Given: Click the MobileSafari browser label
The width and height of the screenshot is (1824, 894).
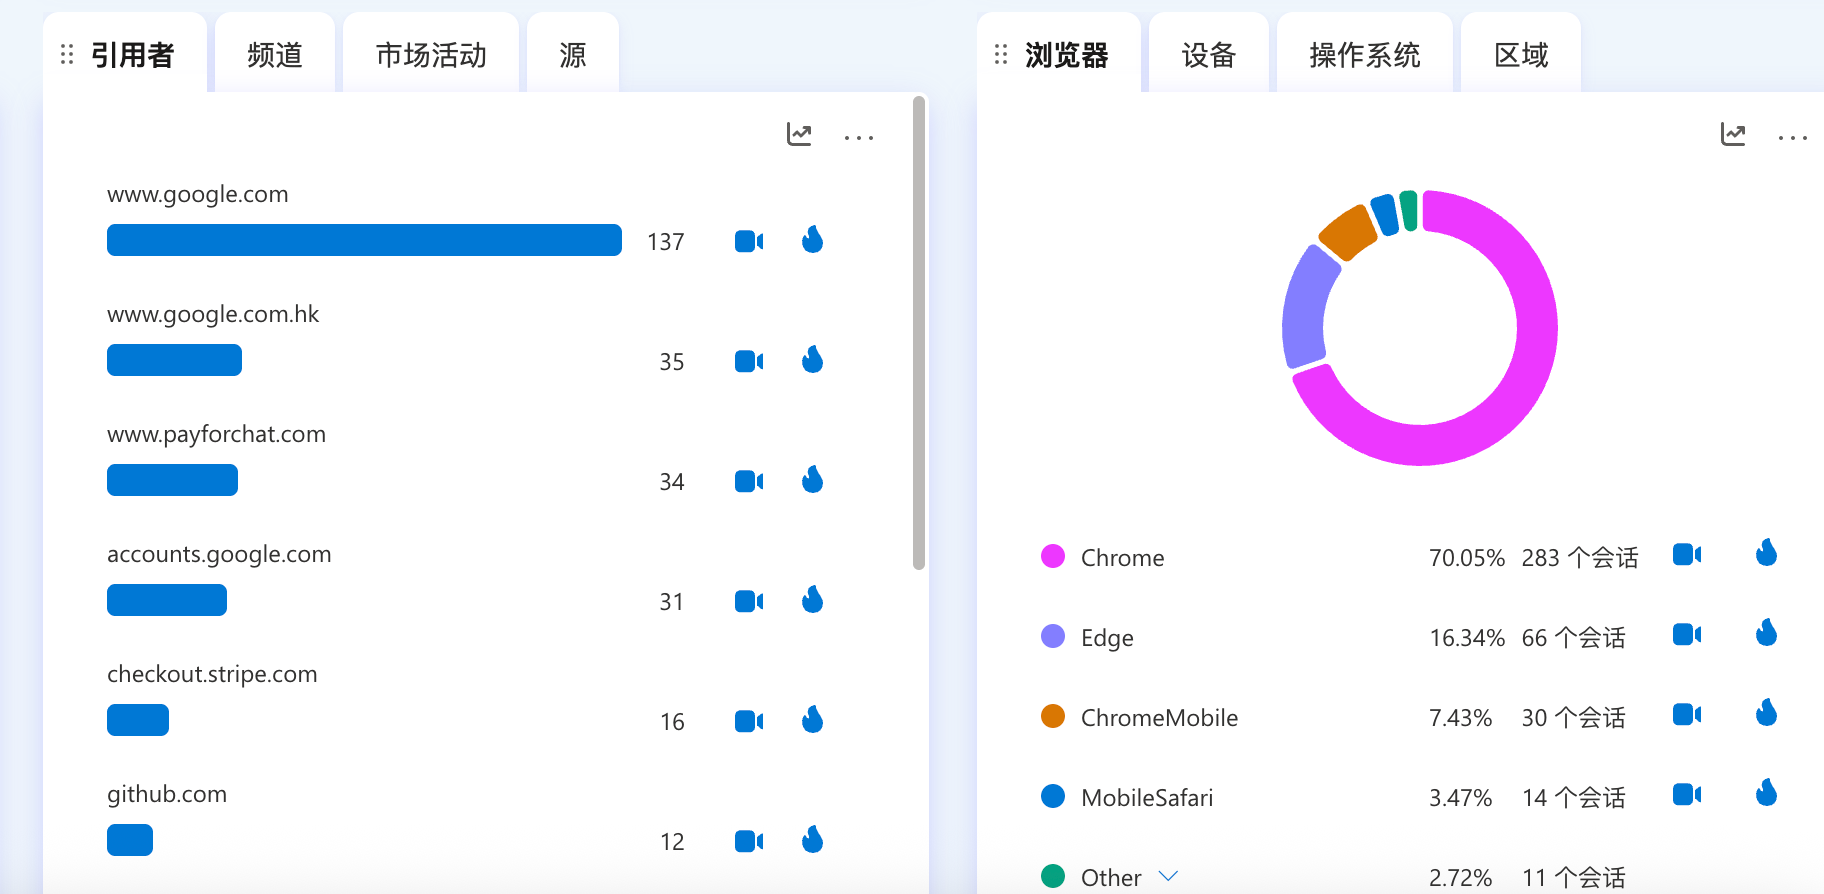Looking at the screenshot, I should pos(1147,798).
